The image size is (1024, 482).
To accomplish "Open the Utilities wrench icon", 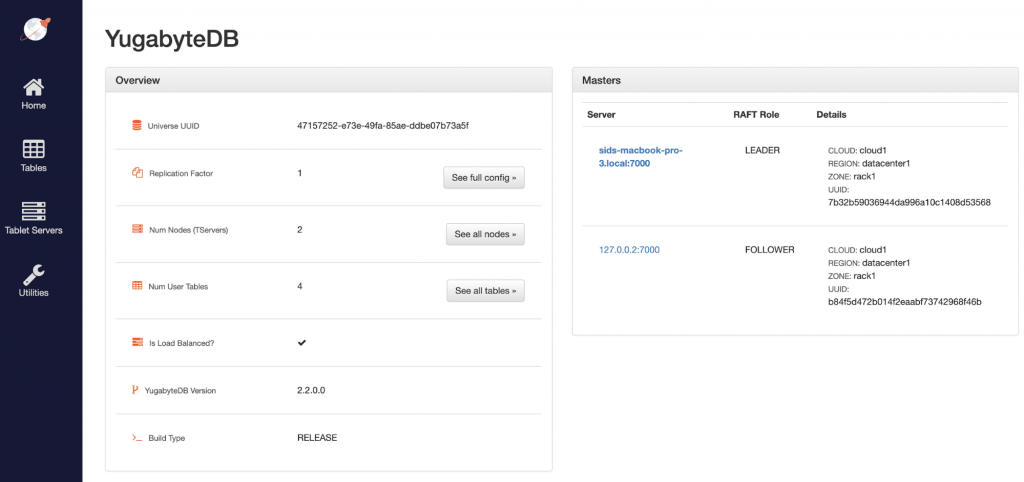I will 34,274.
